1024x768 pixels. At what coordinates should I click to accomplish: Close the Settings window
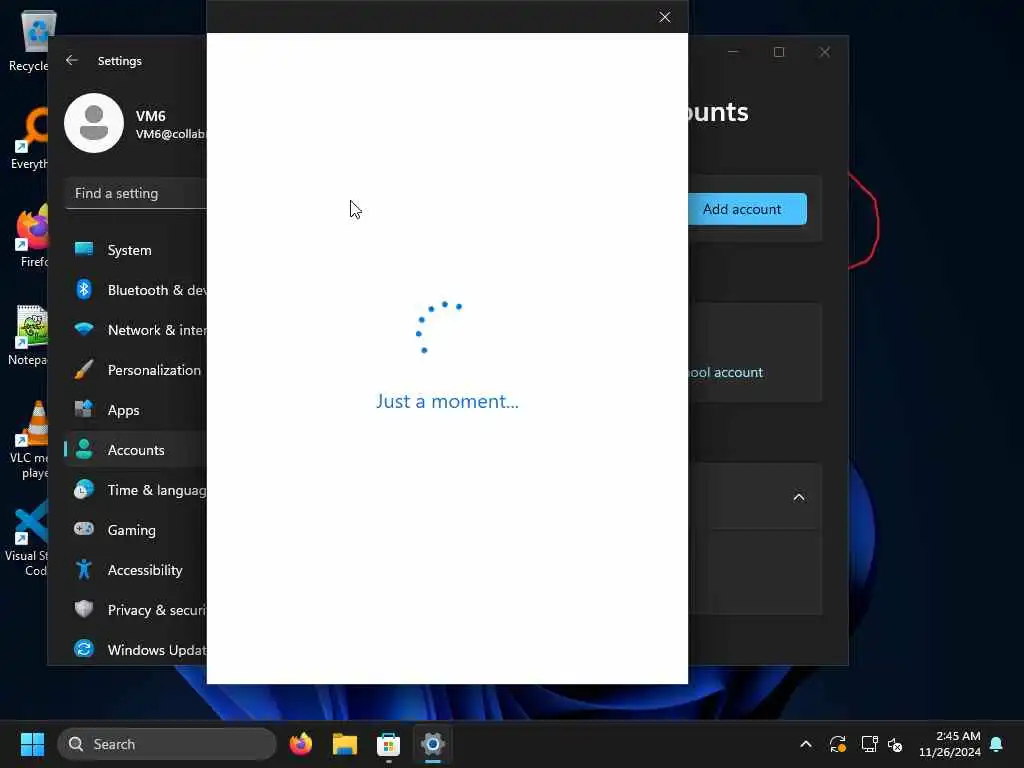825,52
